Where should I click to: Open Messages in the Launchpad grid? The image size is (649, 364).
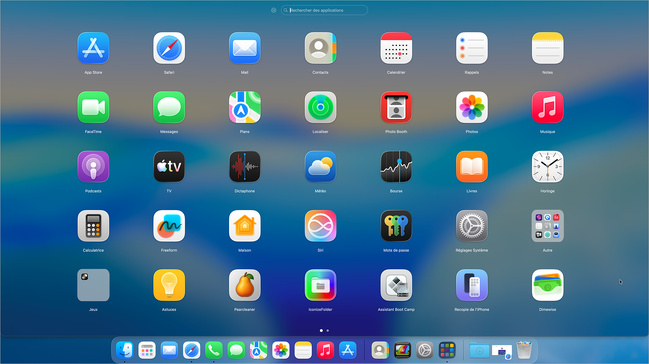coord(169,107)
